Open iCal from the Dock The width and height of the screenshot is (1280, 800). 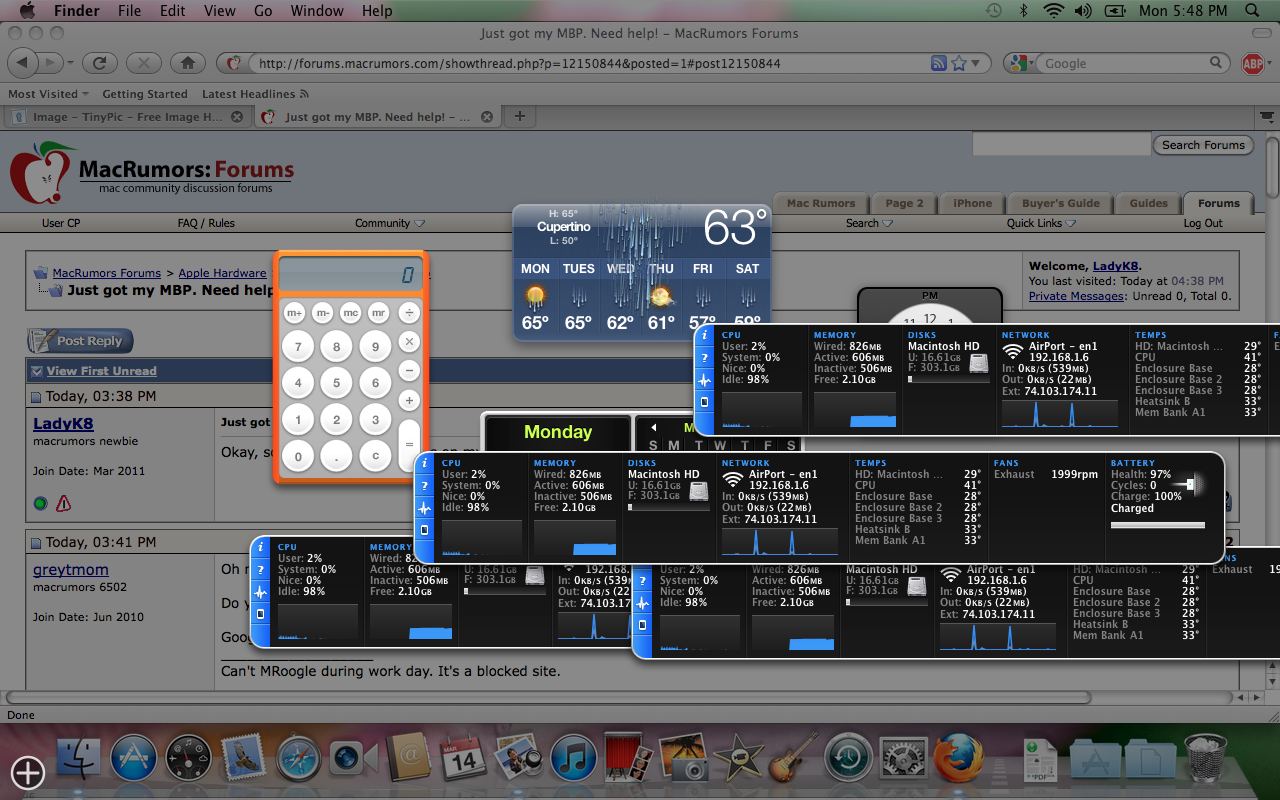point(462,759)
